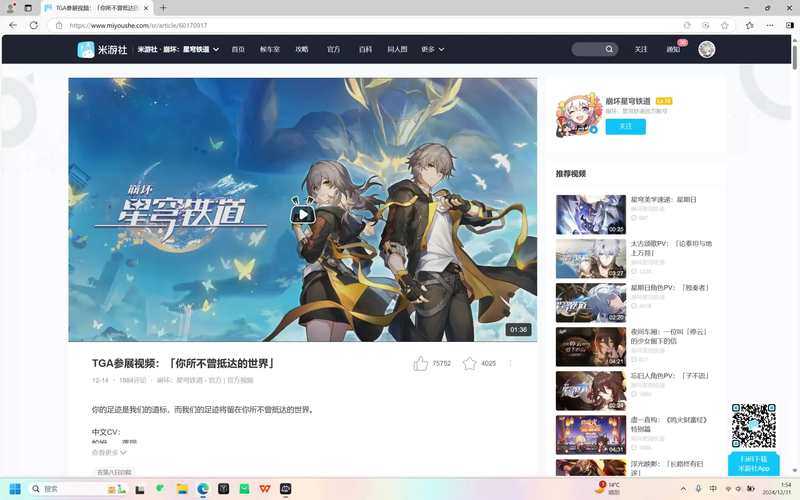800x500 pixels.
Task: Expand the 更多 dropdown in the navbar
Action: (433, 49)
